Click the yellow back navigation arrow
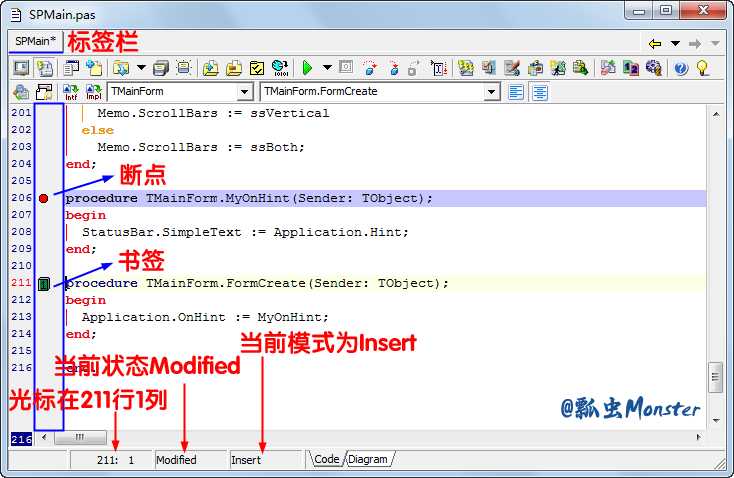Image resolution: width=734 pixels, height=478 pixels. [655, 44]
